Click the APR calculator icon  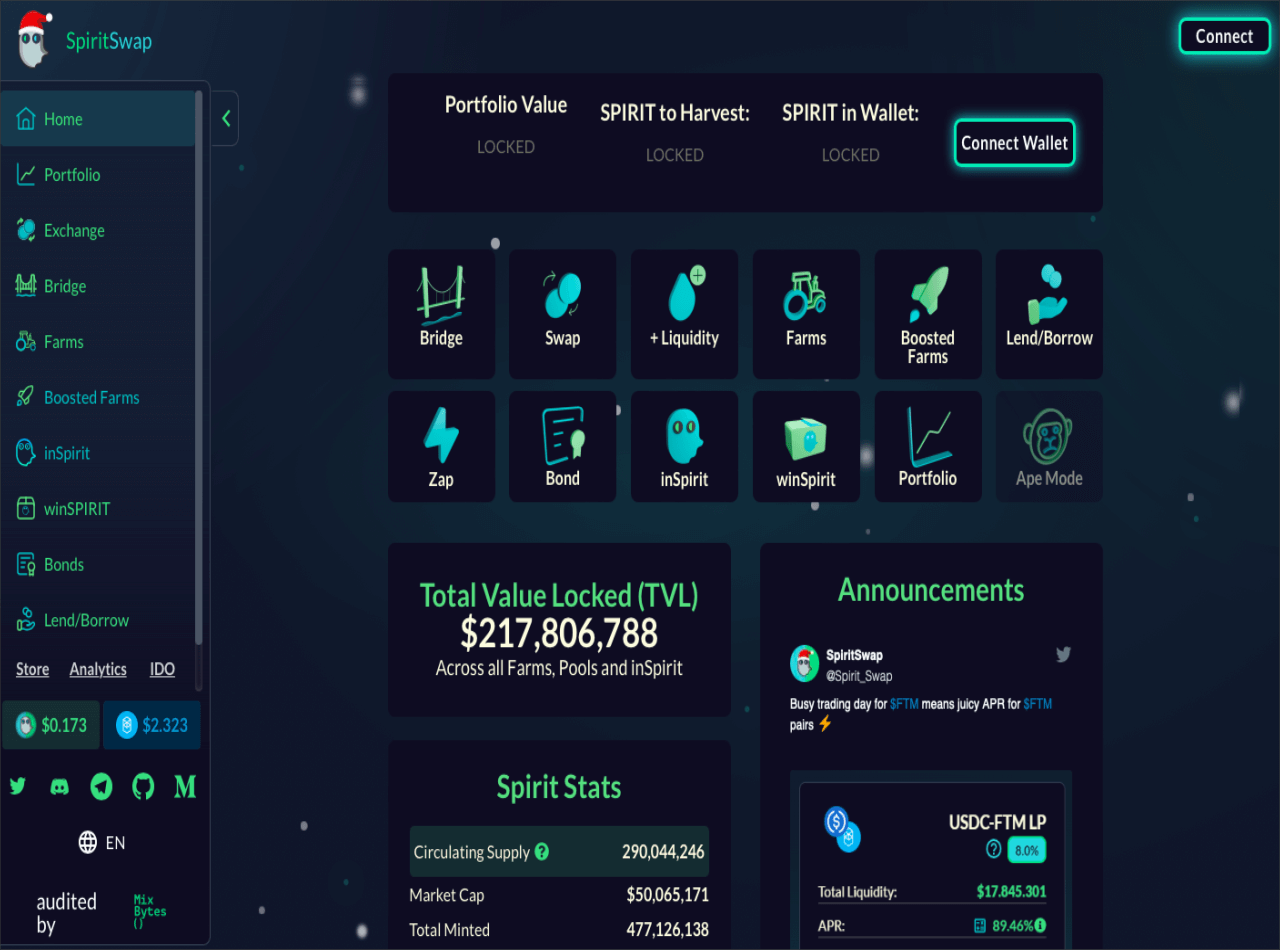point(980,926)
